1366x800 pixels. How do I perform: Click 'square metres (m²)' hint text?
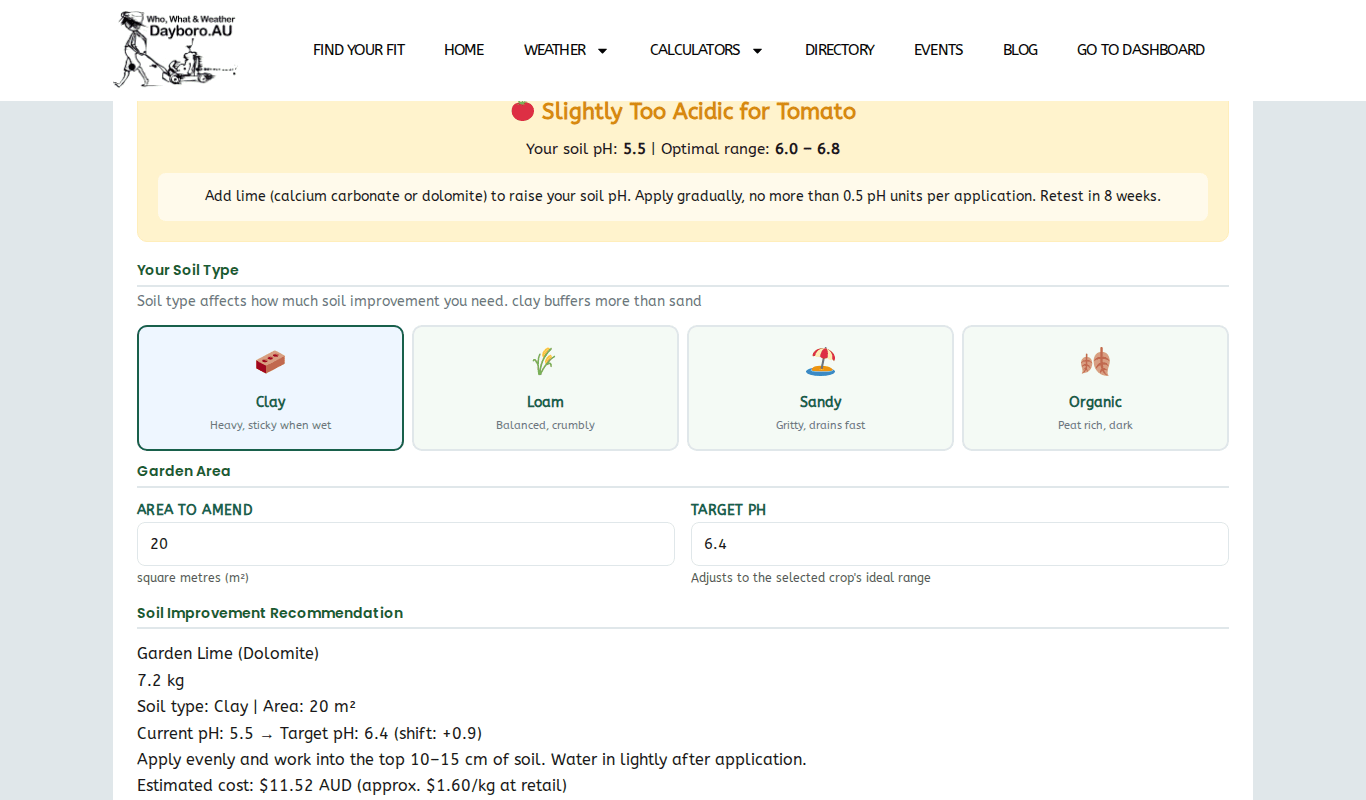193,578
